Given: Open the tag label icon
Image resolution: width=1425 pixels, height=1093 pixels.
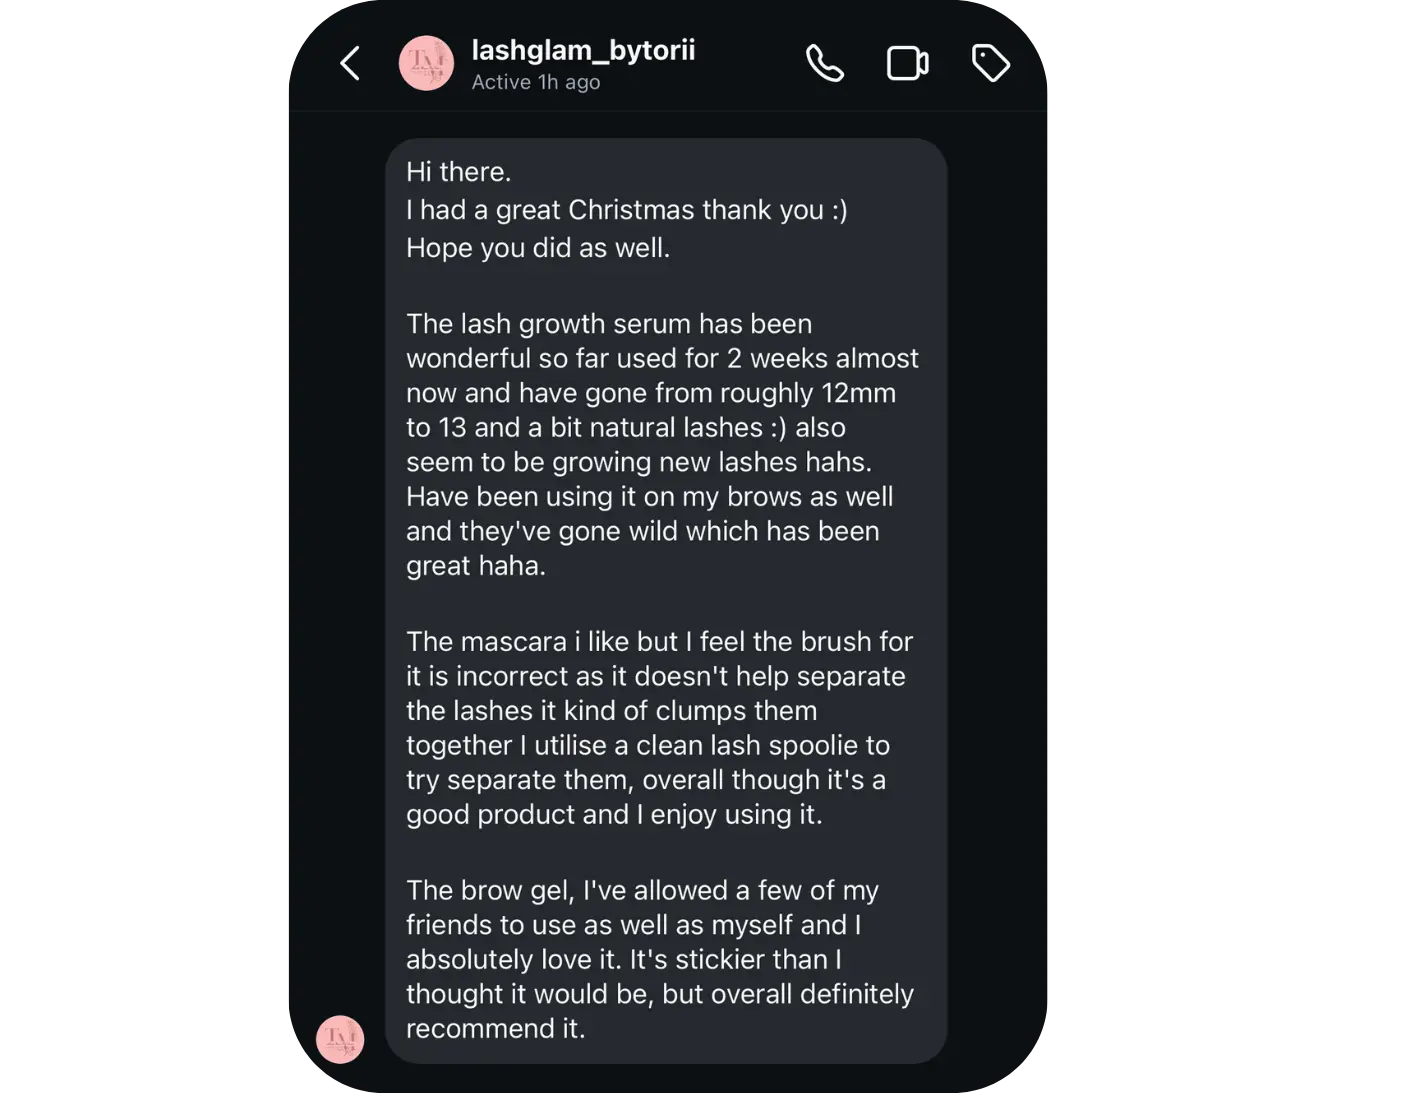Looking at the screenshot, I should point(990,64).
